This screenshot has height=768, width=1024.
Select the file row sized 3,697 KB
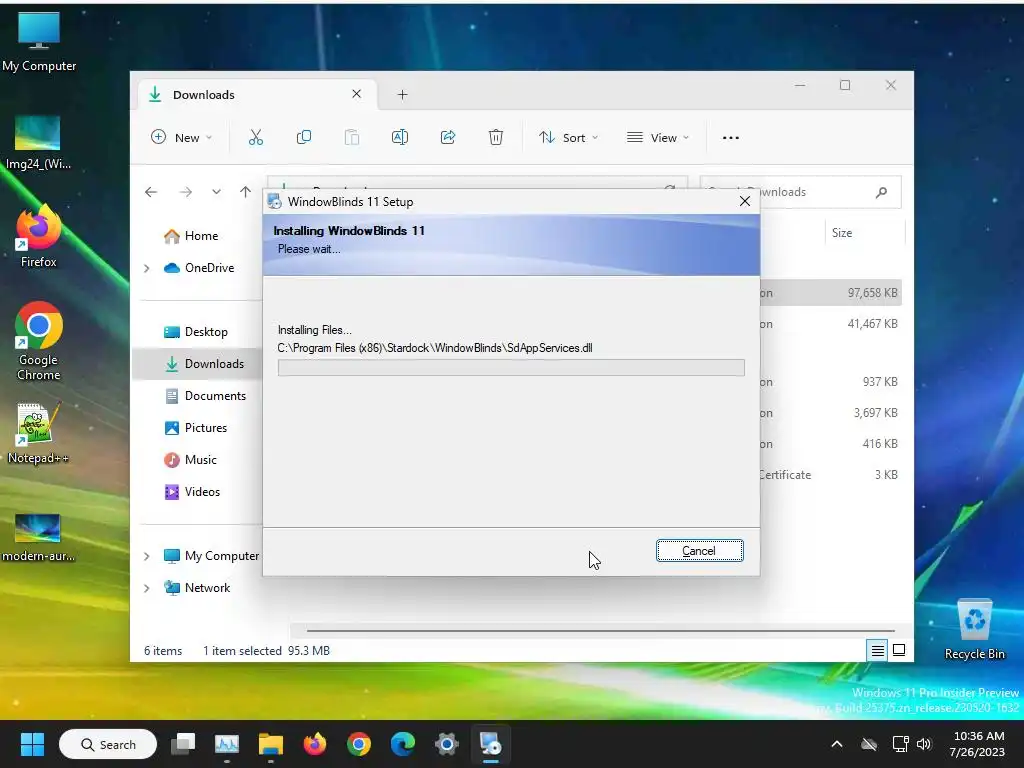(x=831, y=413)
